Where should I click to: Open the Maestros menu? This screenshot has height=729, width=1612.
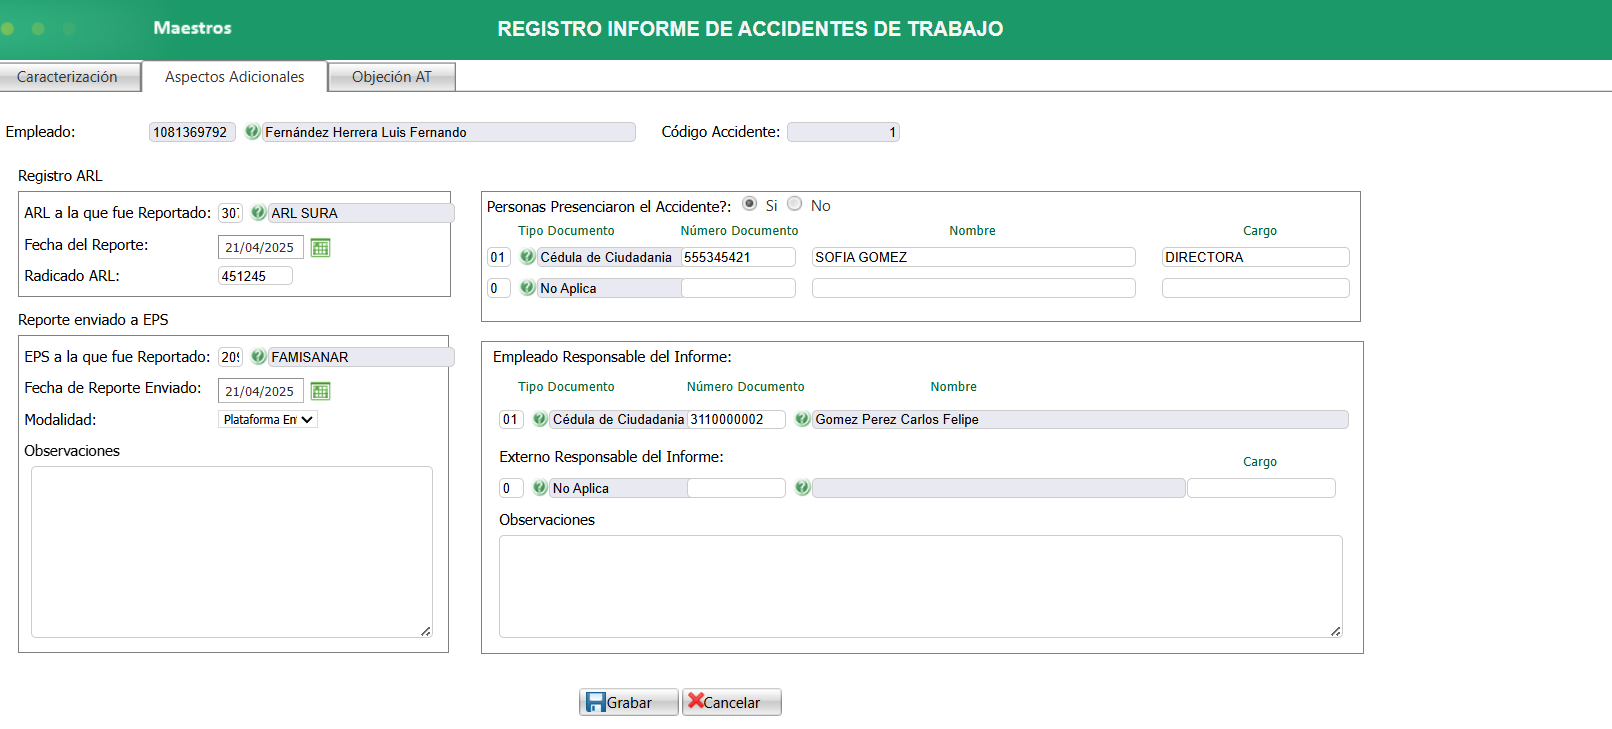click(192, 28)
